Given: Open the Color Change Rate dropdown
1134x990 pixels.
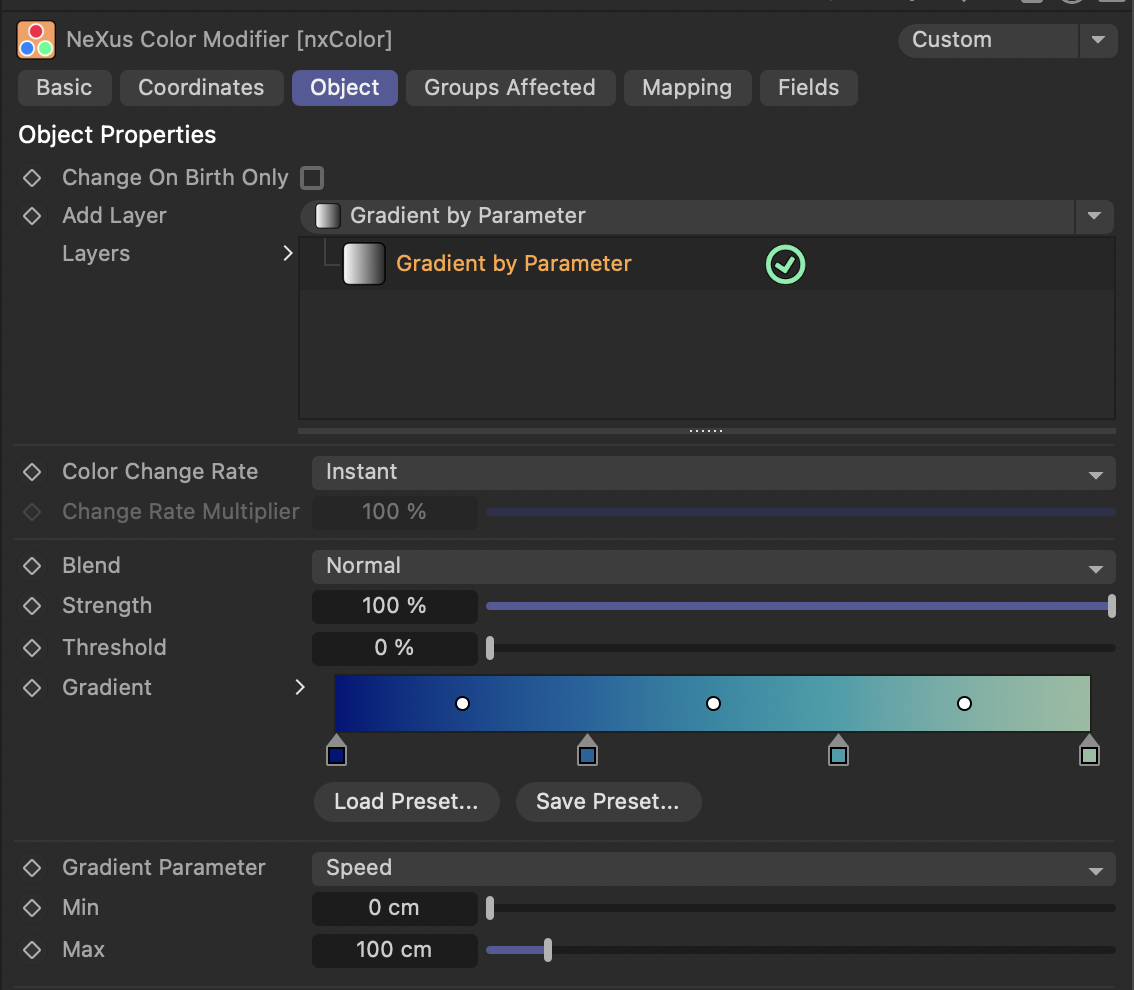Looking at the screenshot, I should [713, 472].
